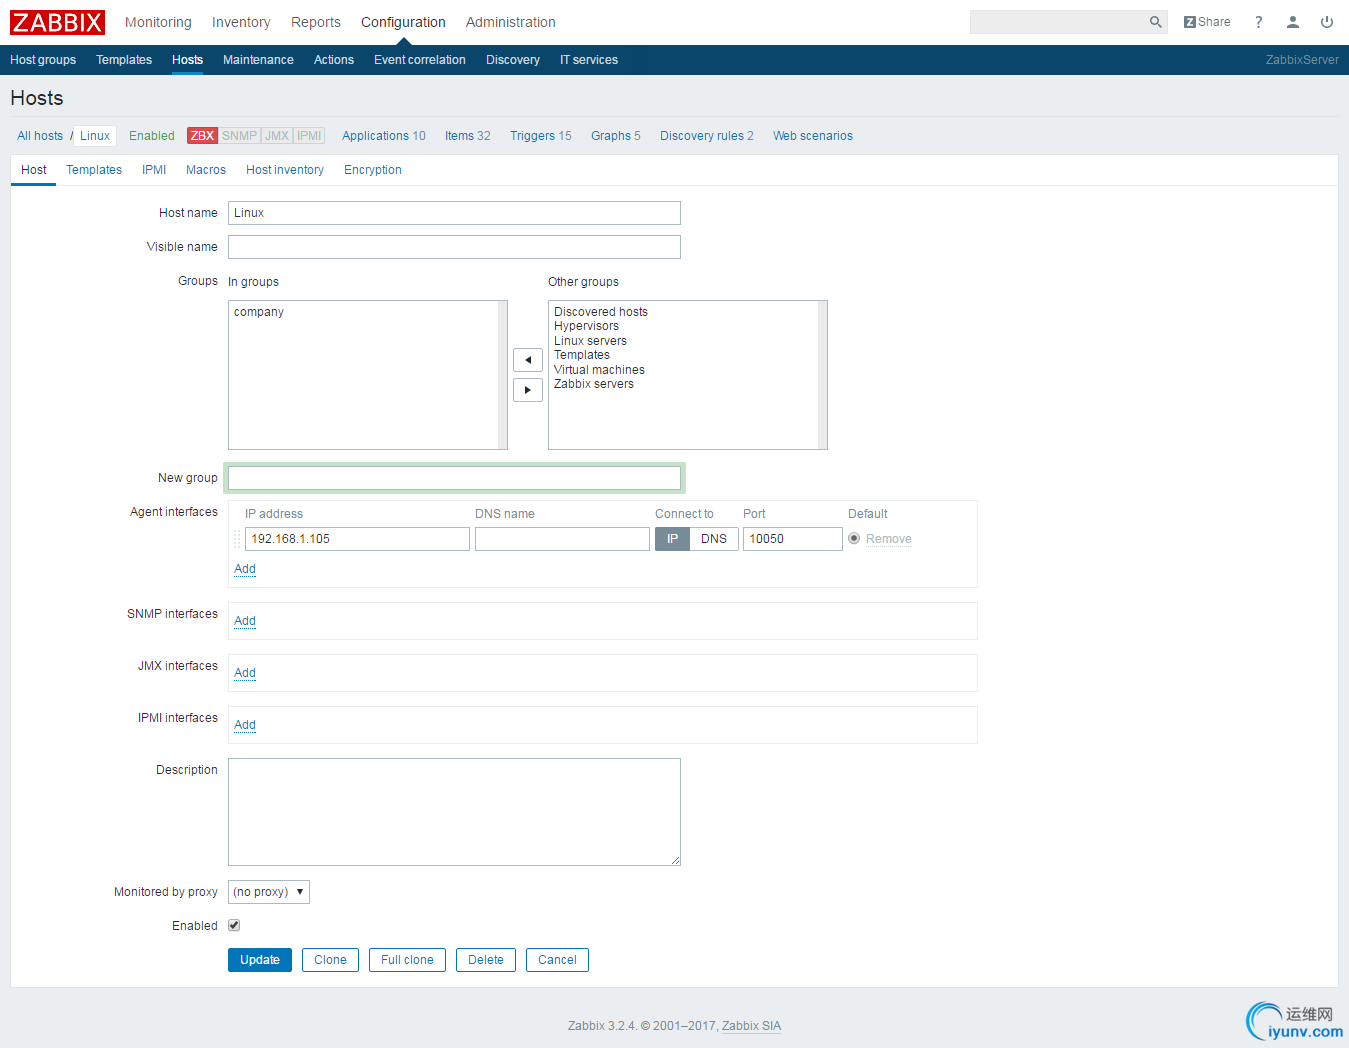Click the Share button
Image resolution: width=1349 pixels, height=1048 pixels.
(x=1207, y=22)
